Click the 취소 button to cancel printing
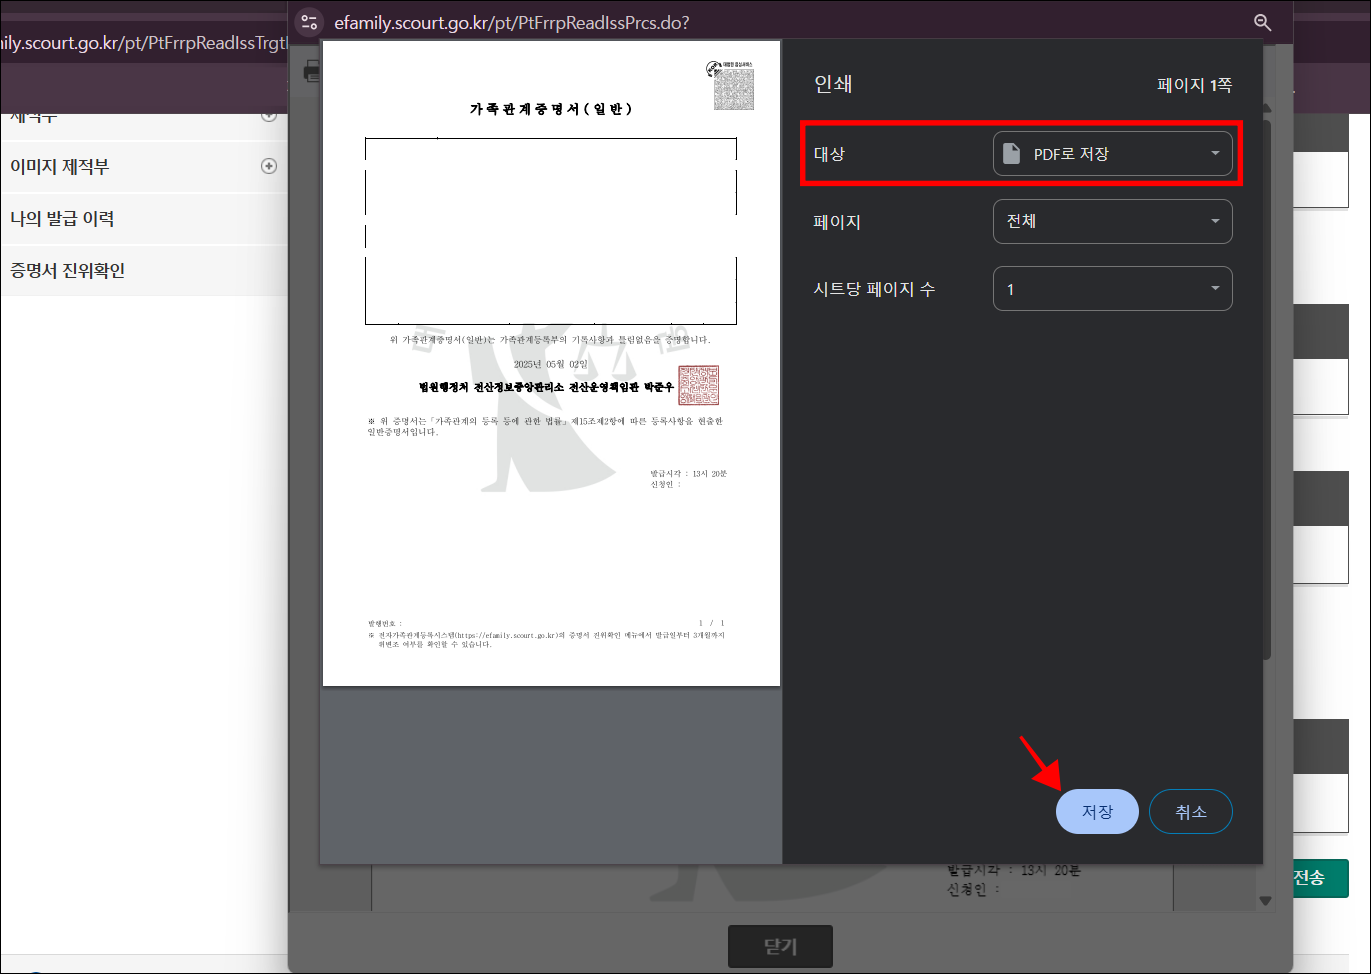This screenshot has height=974, width=1371. point(1191,811)
